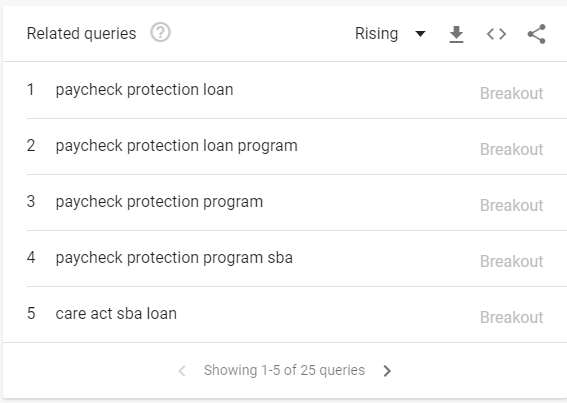Open the embed code icon
Image resolution: width=567 pixels, height=403 pixels.
click(496, 34)
